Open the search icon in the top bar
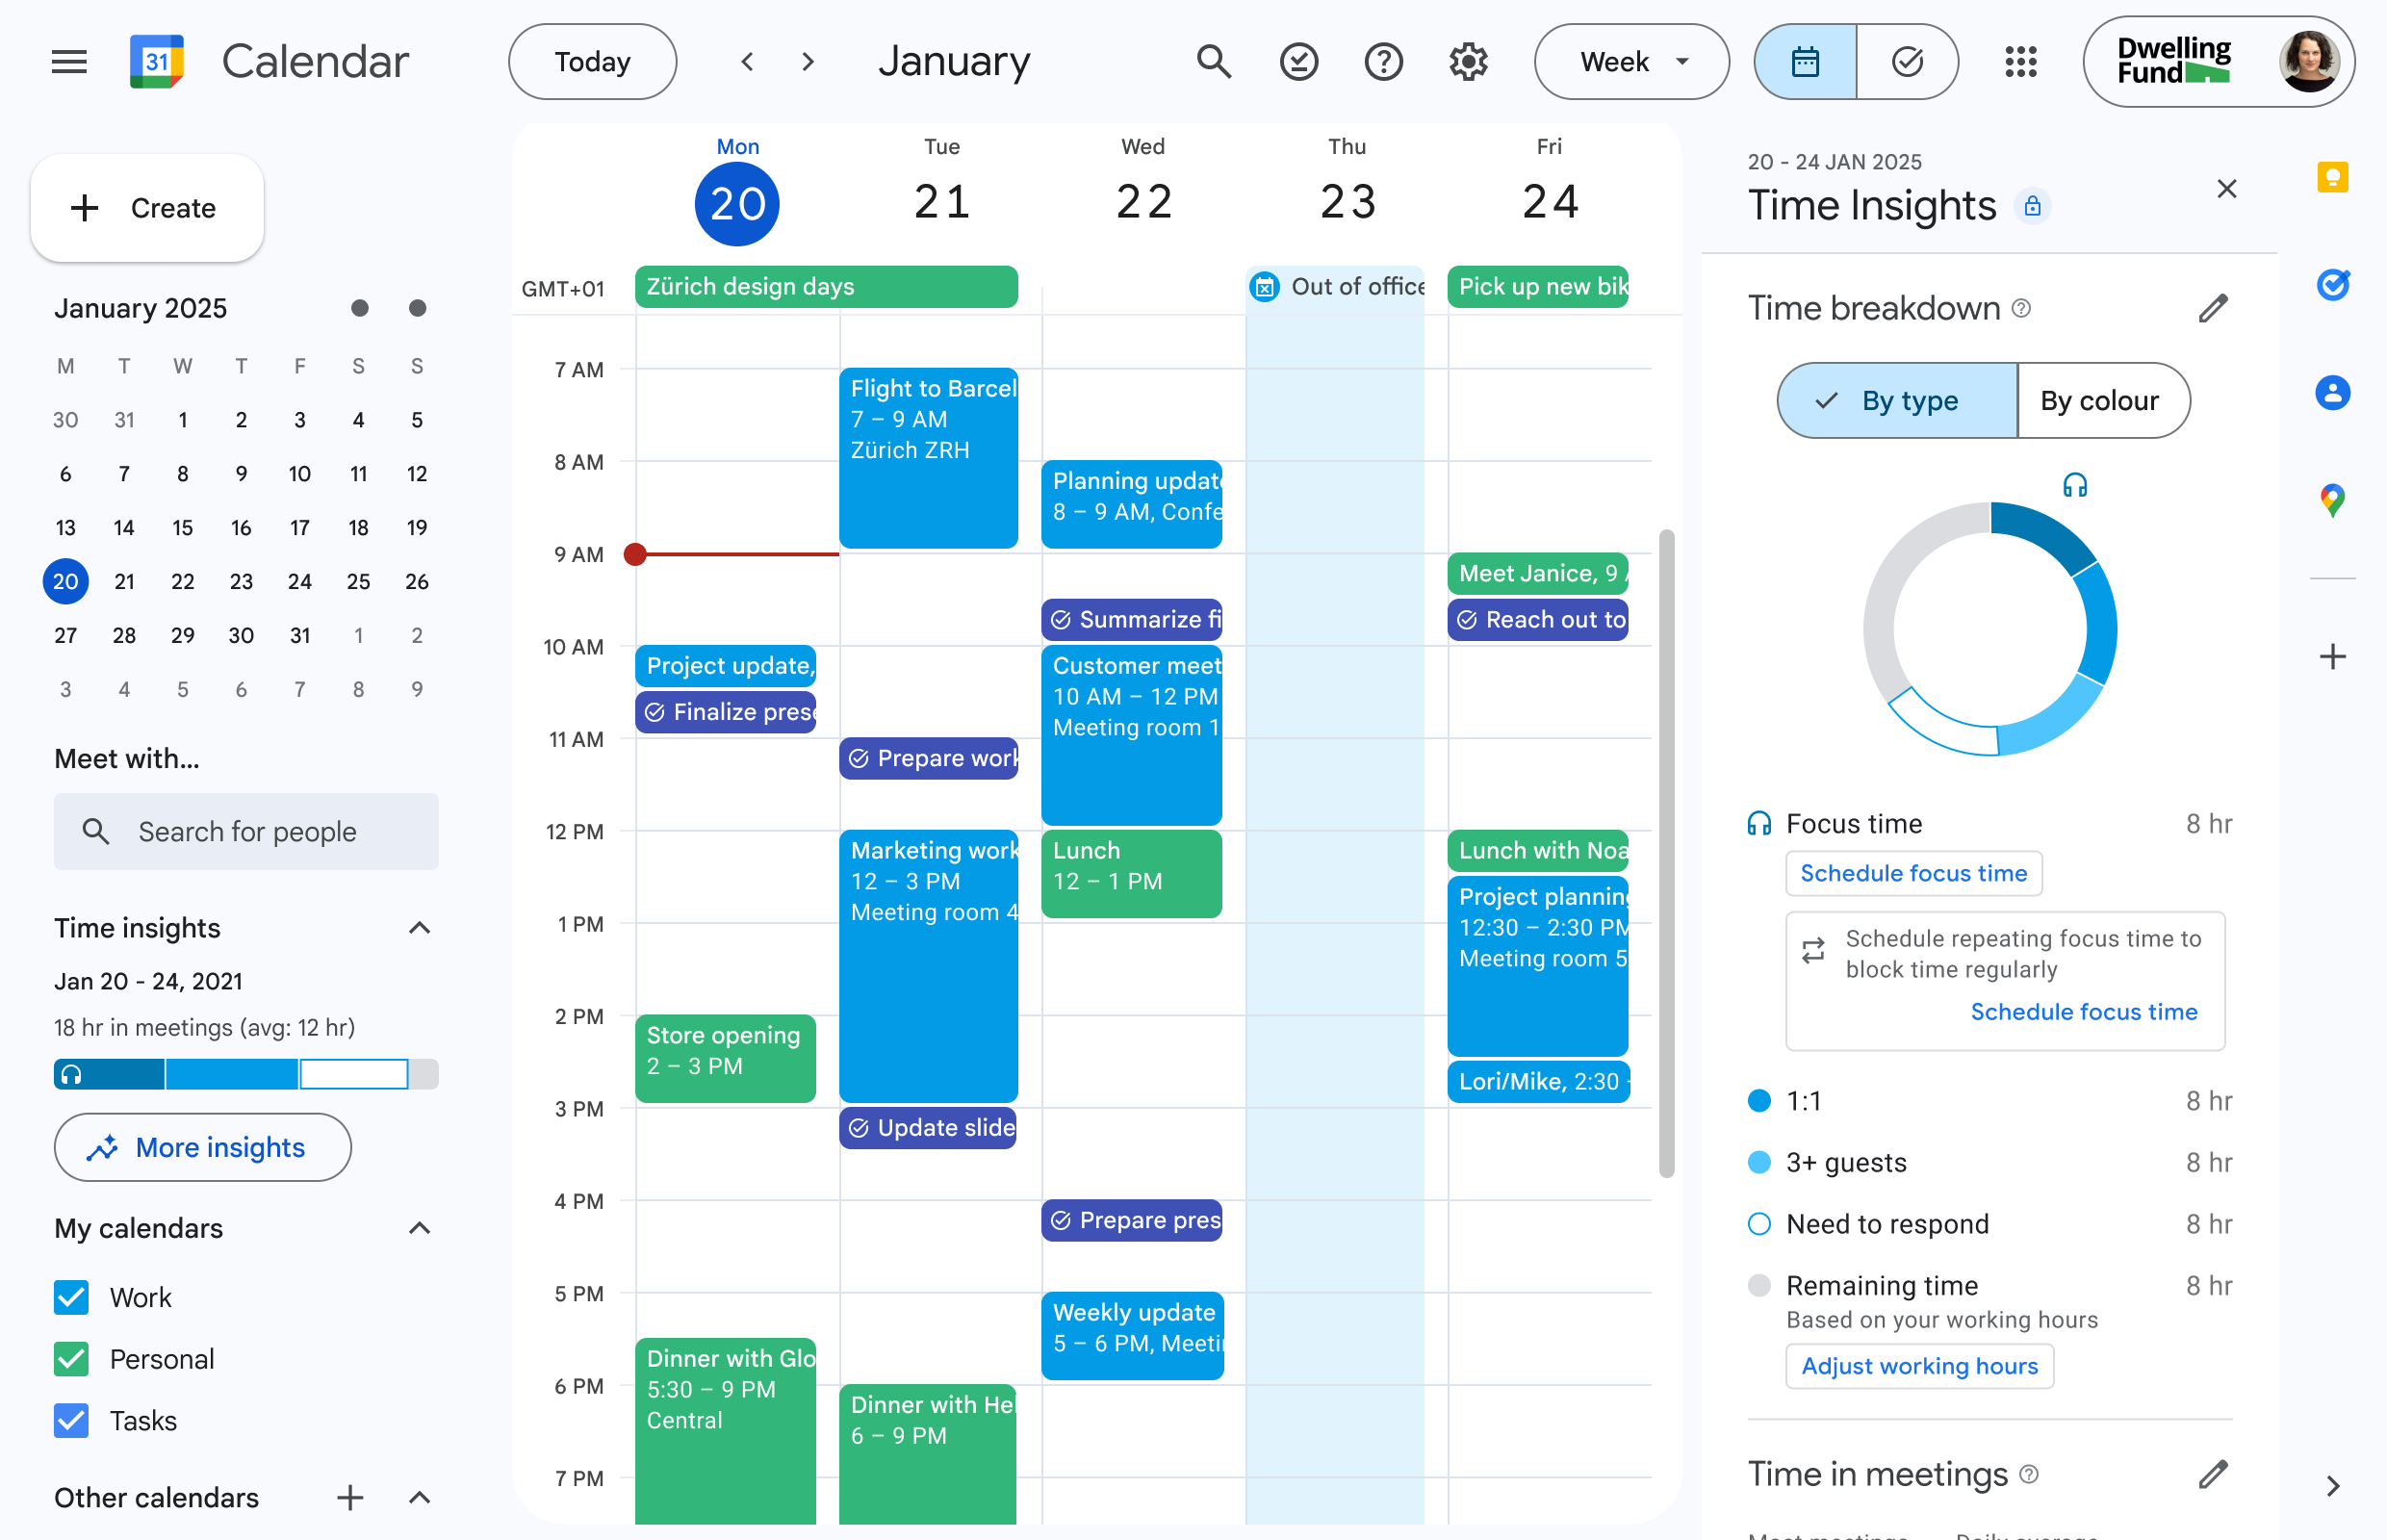 [1213, 61]
